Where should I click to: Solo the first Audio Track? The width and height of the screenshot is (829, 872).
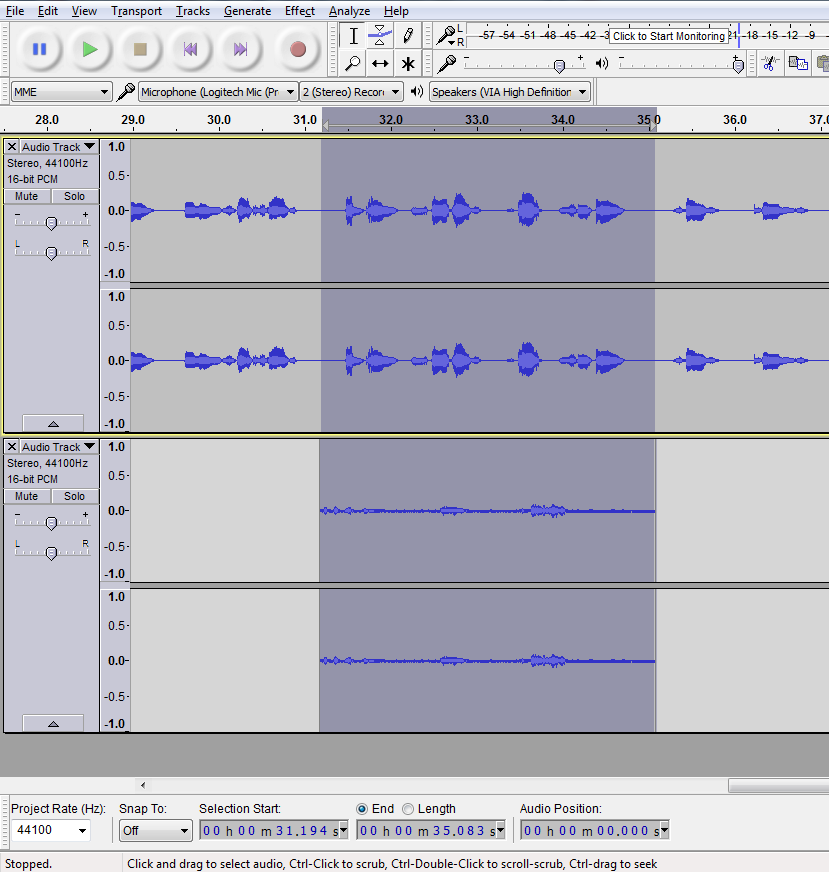pyautogui.click(x=75, y=196)
